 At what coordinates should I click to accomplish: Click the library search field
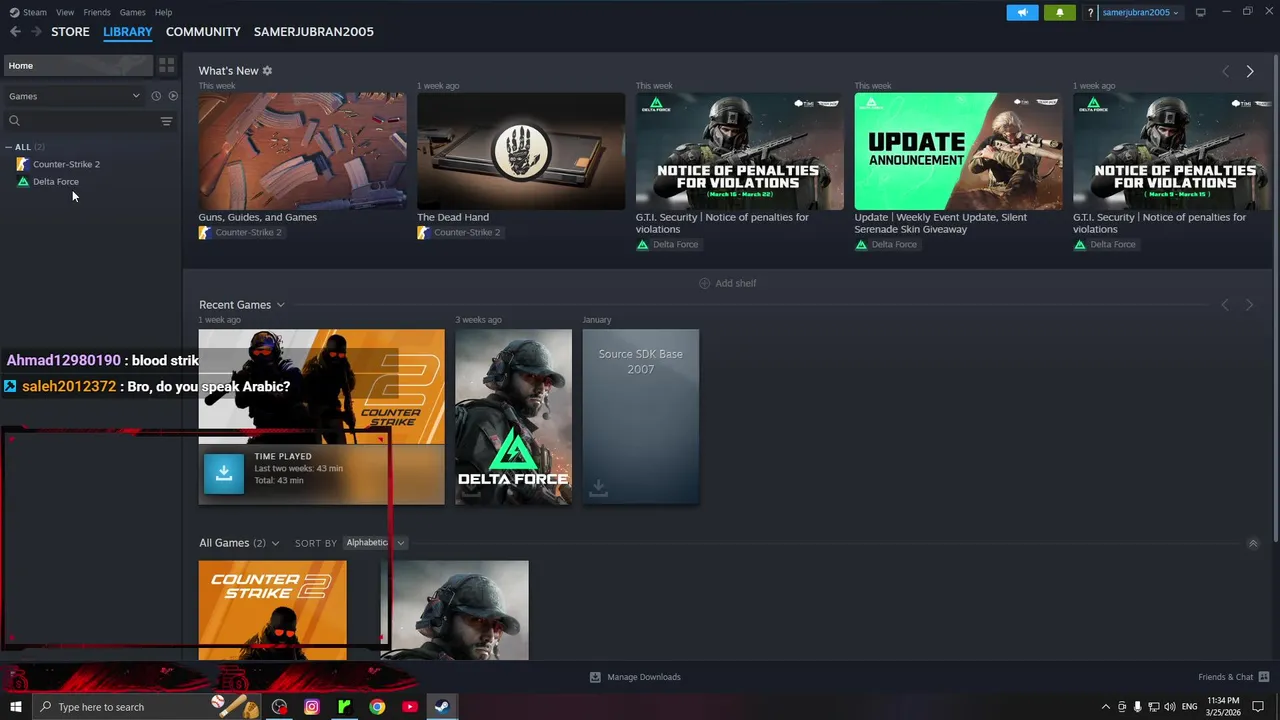[x=80, y=121]
